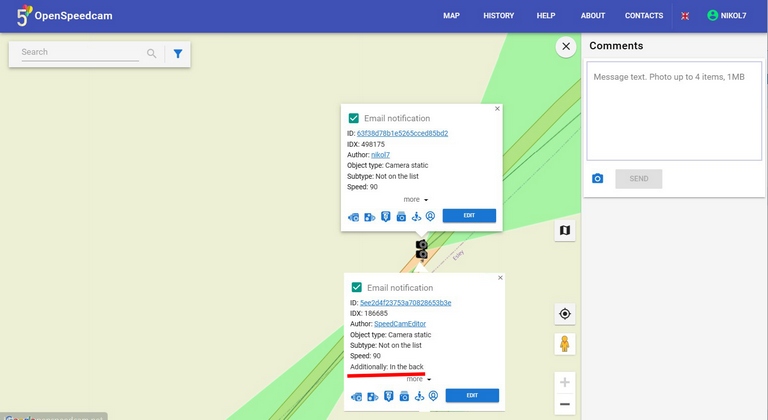This screenshot has width=768, height=420.
Task: Expand 'more' in the upper camera popup
Action: pos(415,199)
